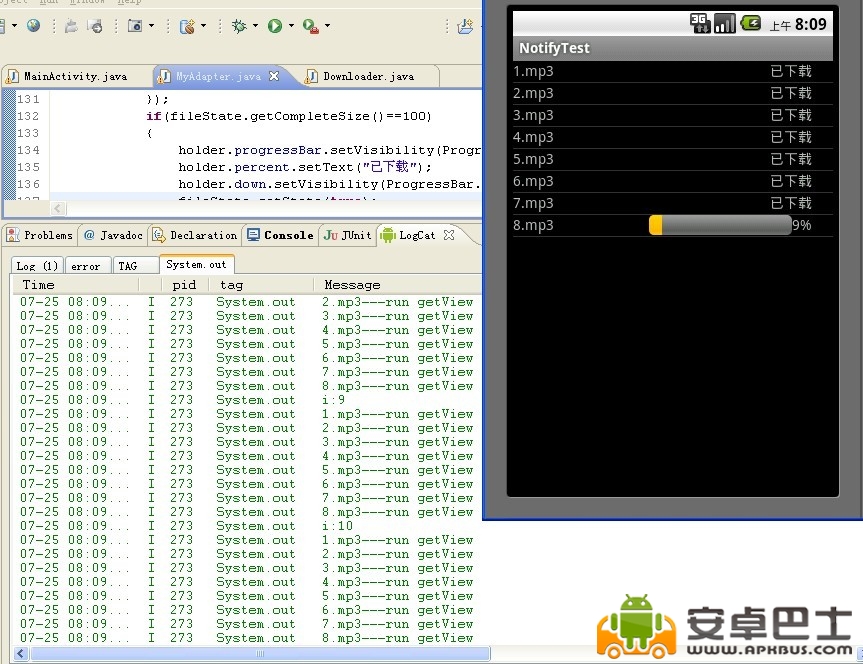Select the error filter tab in LogCat
Screen dimensions: 863x664
(86, 266)
